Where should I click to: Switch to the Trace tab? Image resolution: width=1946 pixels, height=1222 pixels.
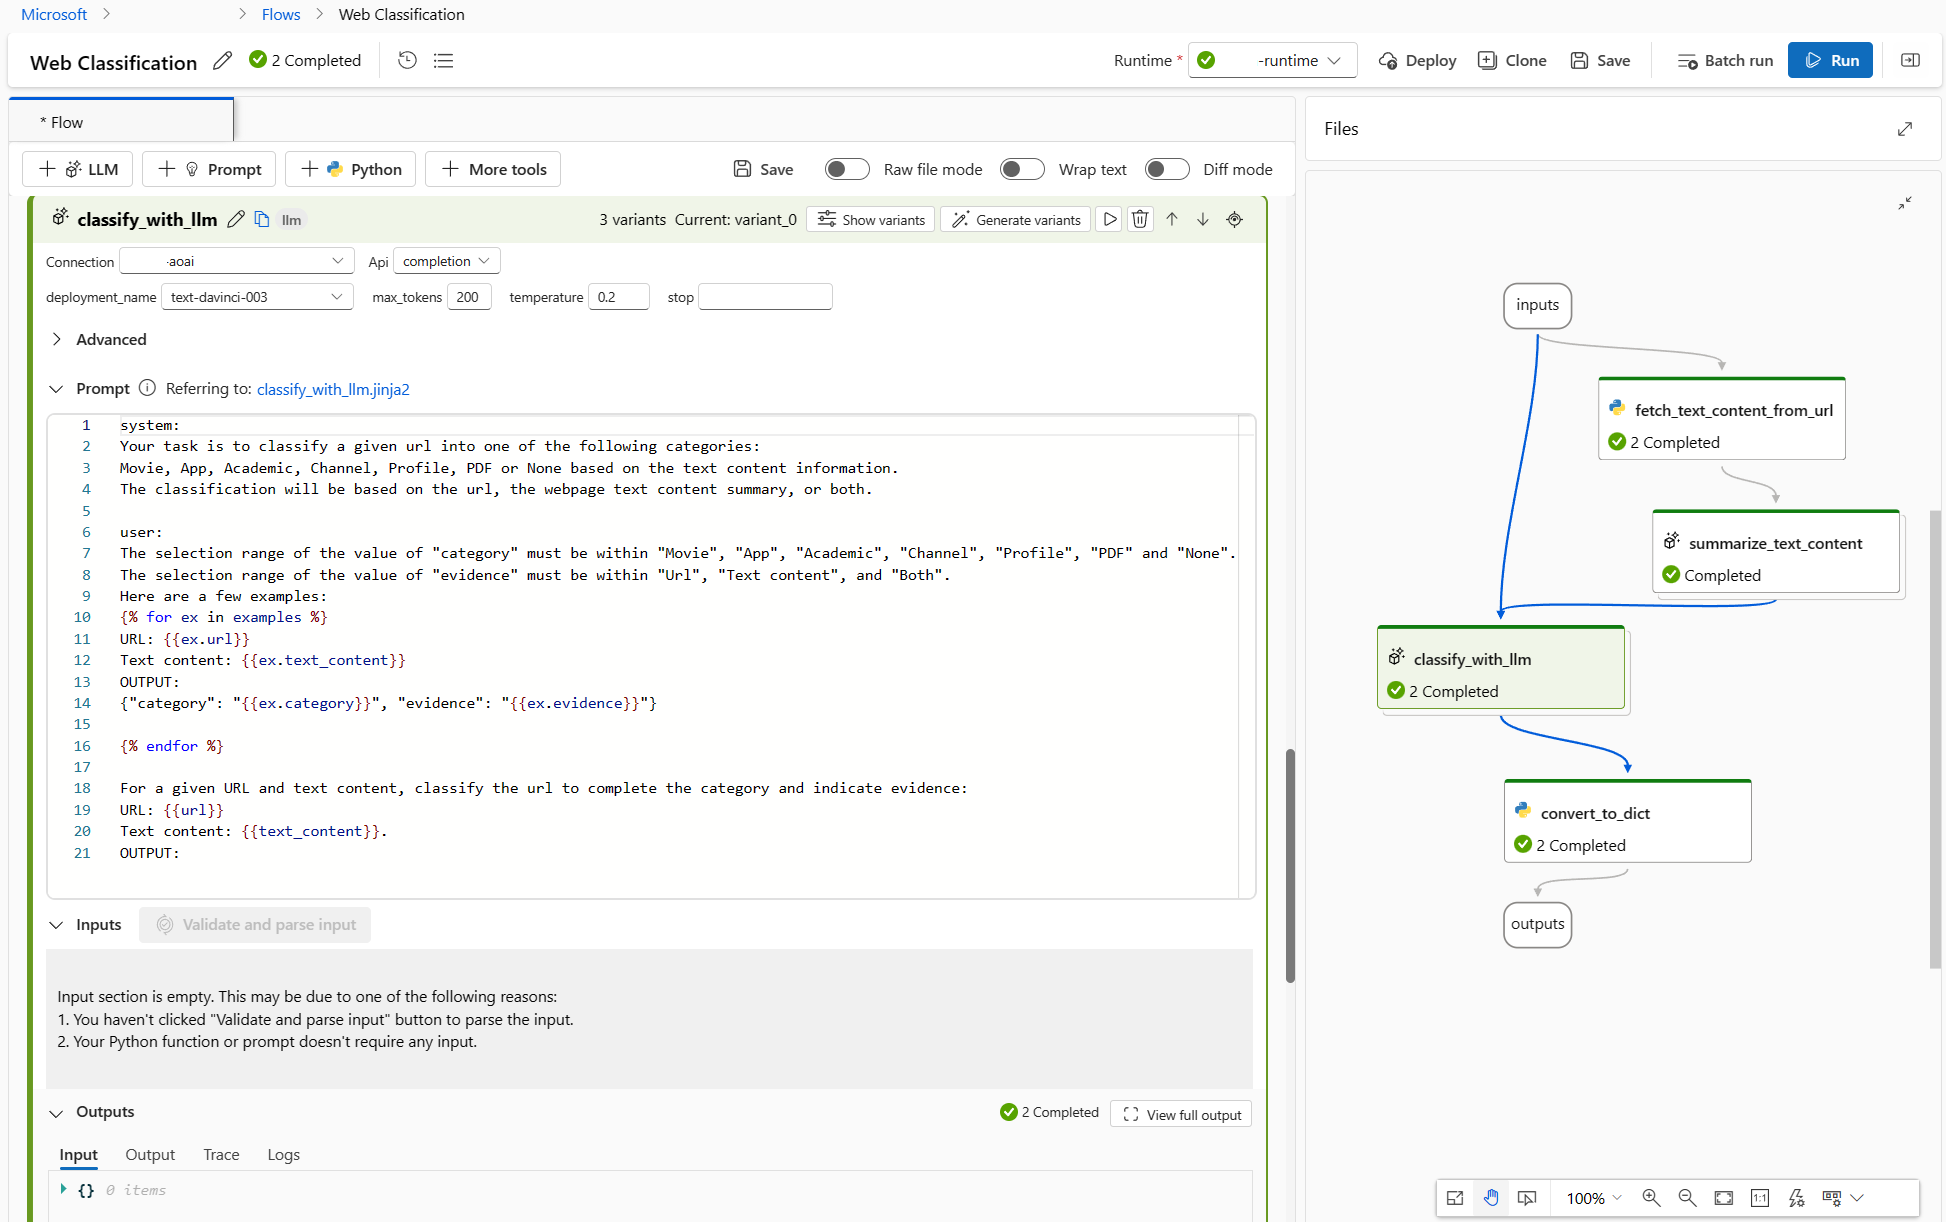(221, 1154)
